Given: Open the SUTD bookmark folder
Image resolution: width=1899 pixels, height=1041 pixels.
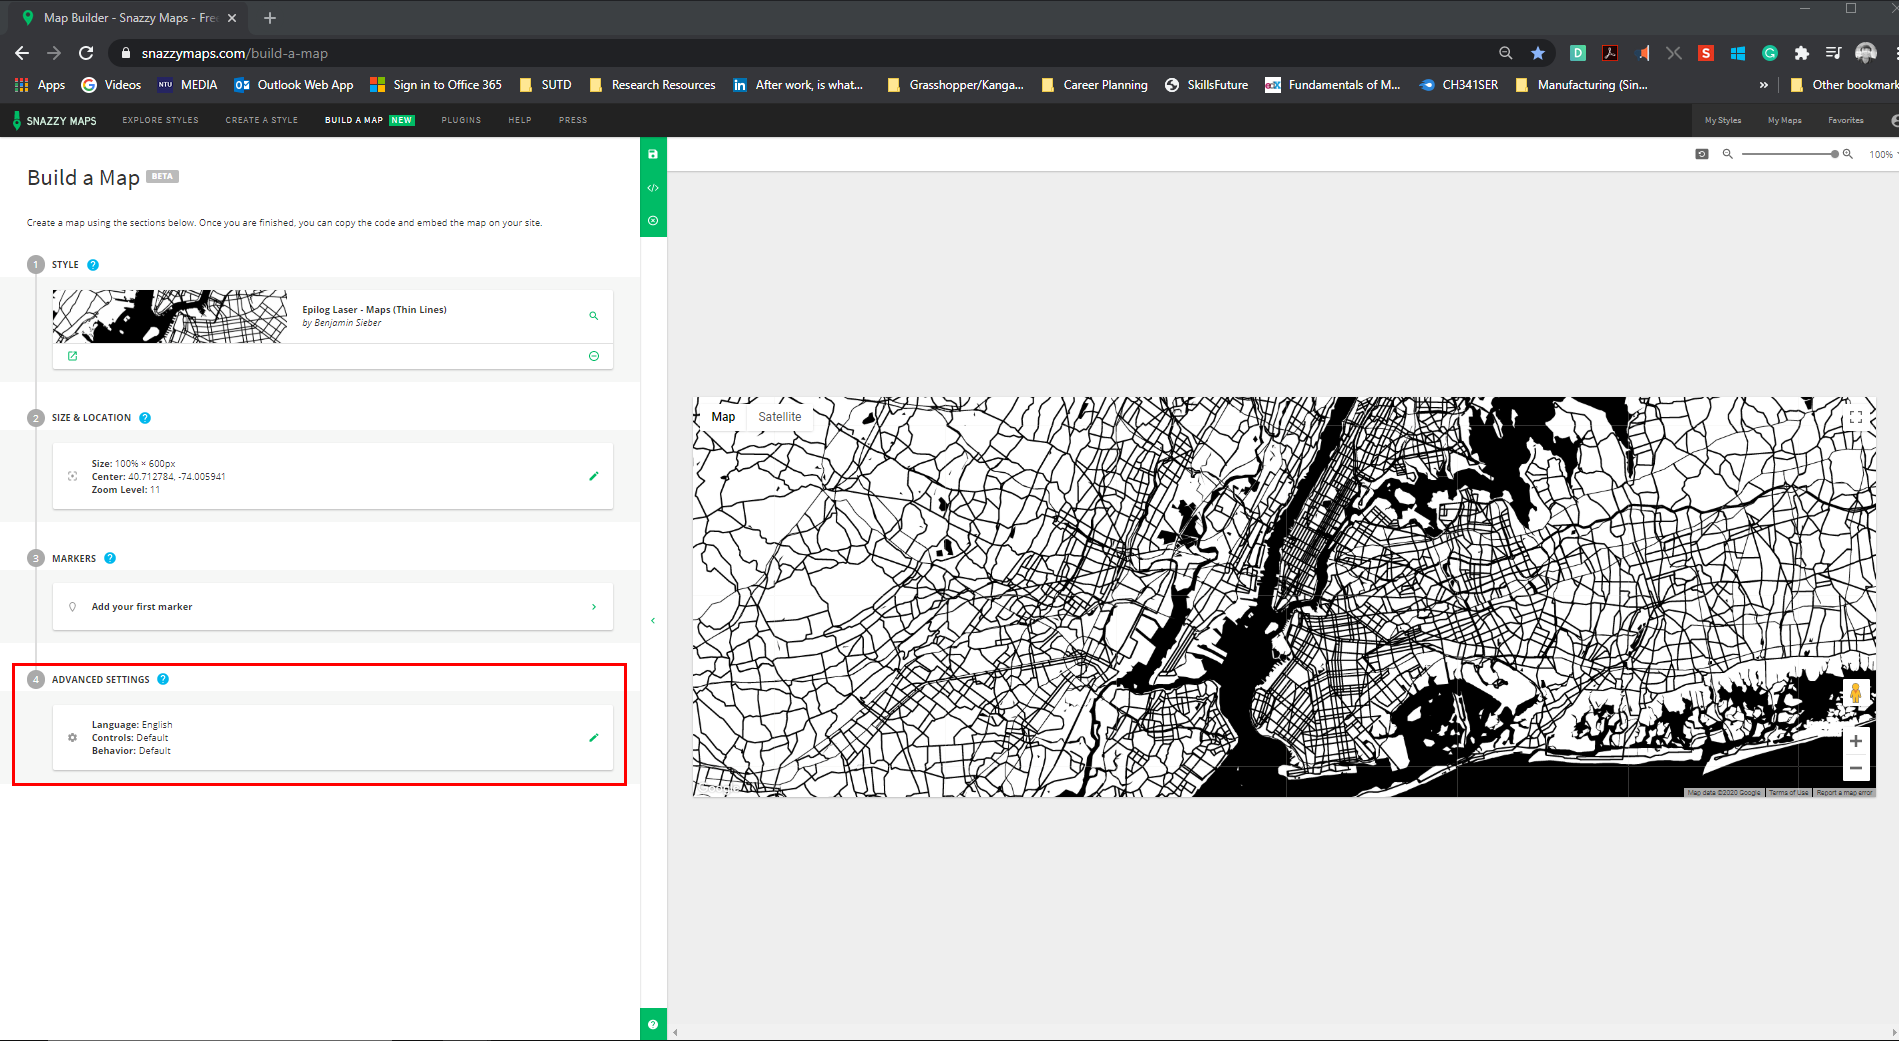Looking at the screenshot, I should coord(545,85).
